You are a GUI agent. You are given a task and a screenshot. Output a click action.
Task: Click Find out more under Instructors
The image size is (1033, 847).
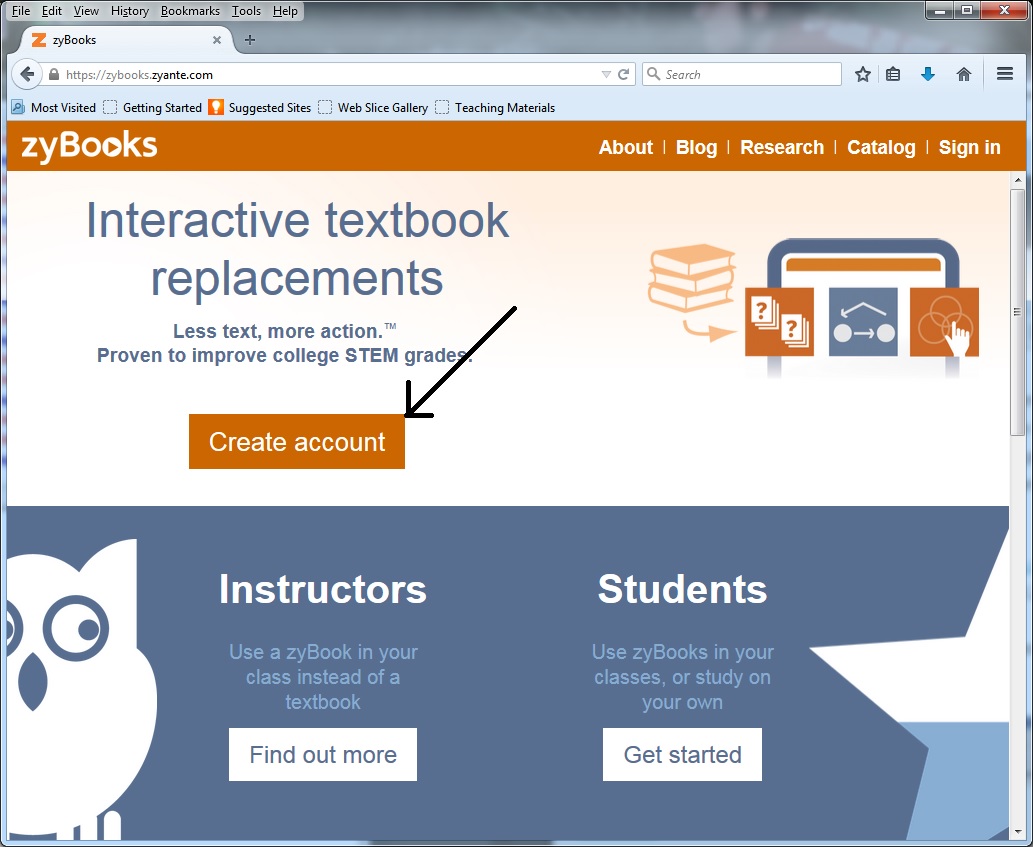click(323, 754)
